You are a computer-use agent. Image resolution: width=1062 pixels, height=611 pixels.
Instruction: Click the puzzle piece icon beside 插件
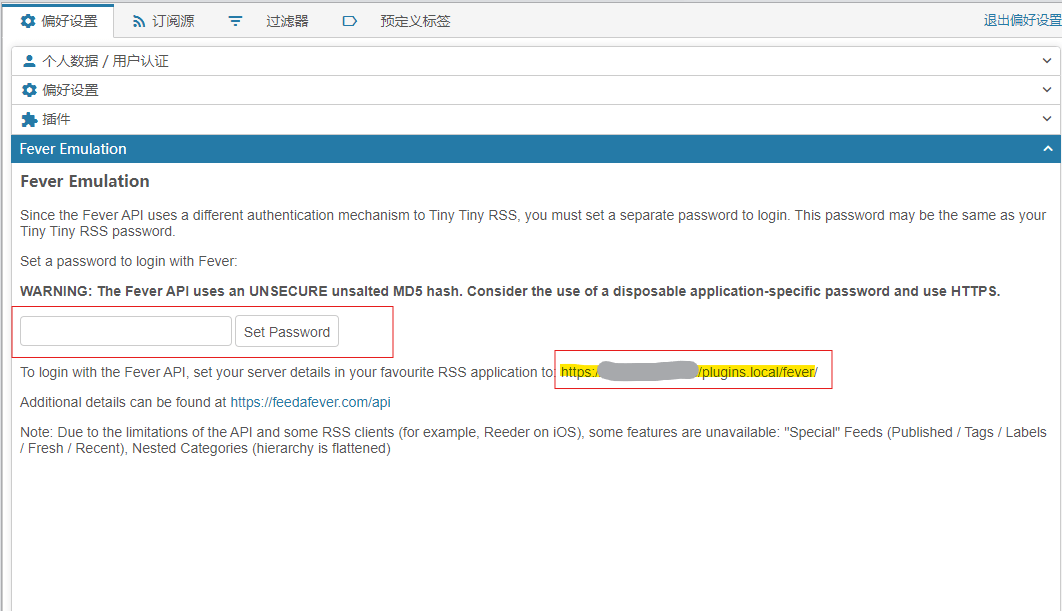[x=29, y=119]
